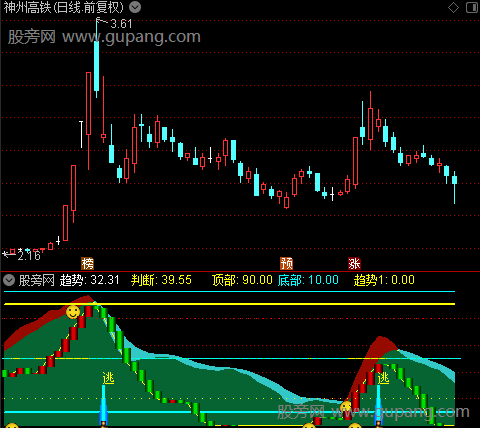Screen dimensions: 480x428
Task: Click the smiley face near indicator peak
Action: pyautogui.click(x=73, y=312)
